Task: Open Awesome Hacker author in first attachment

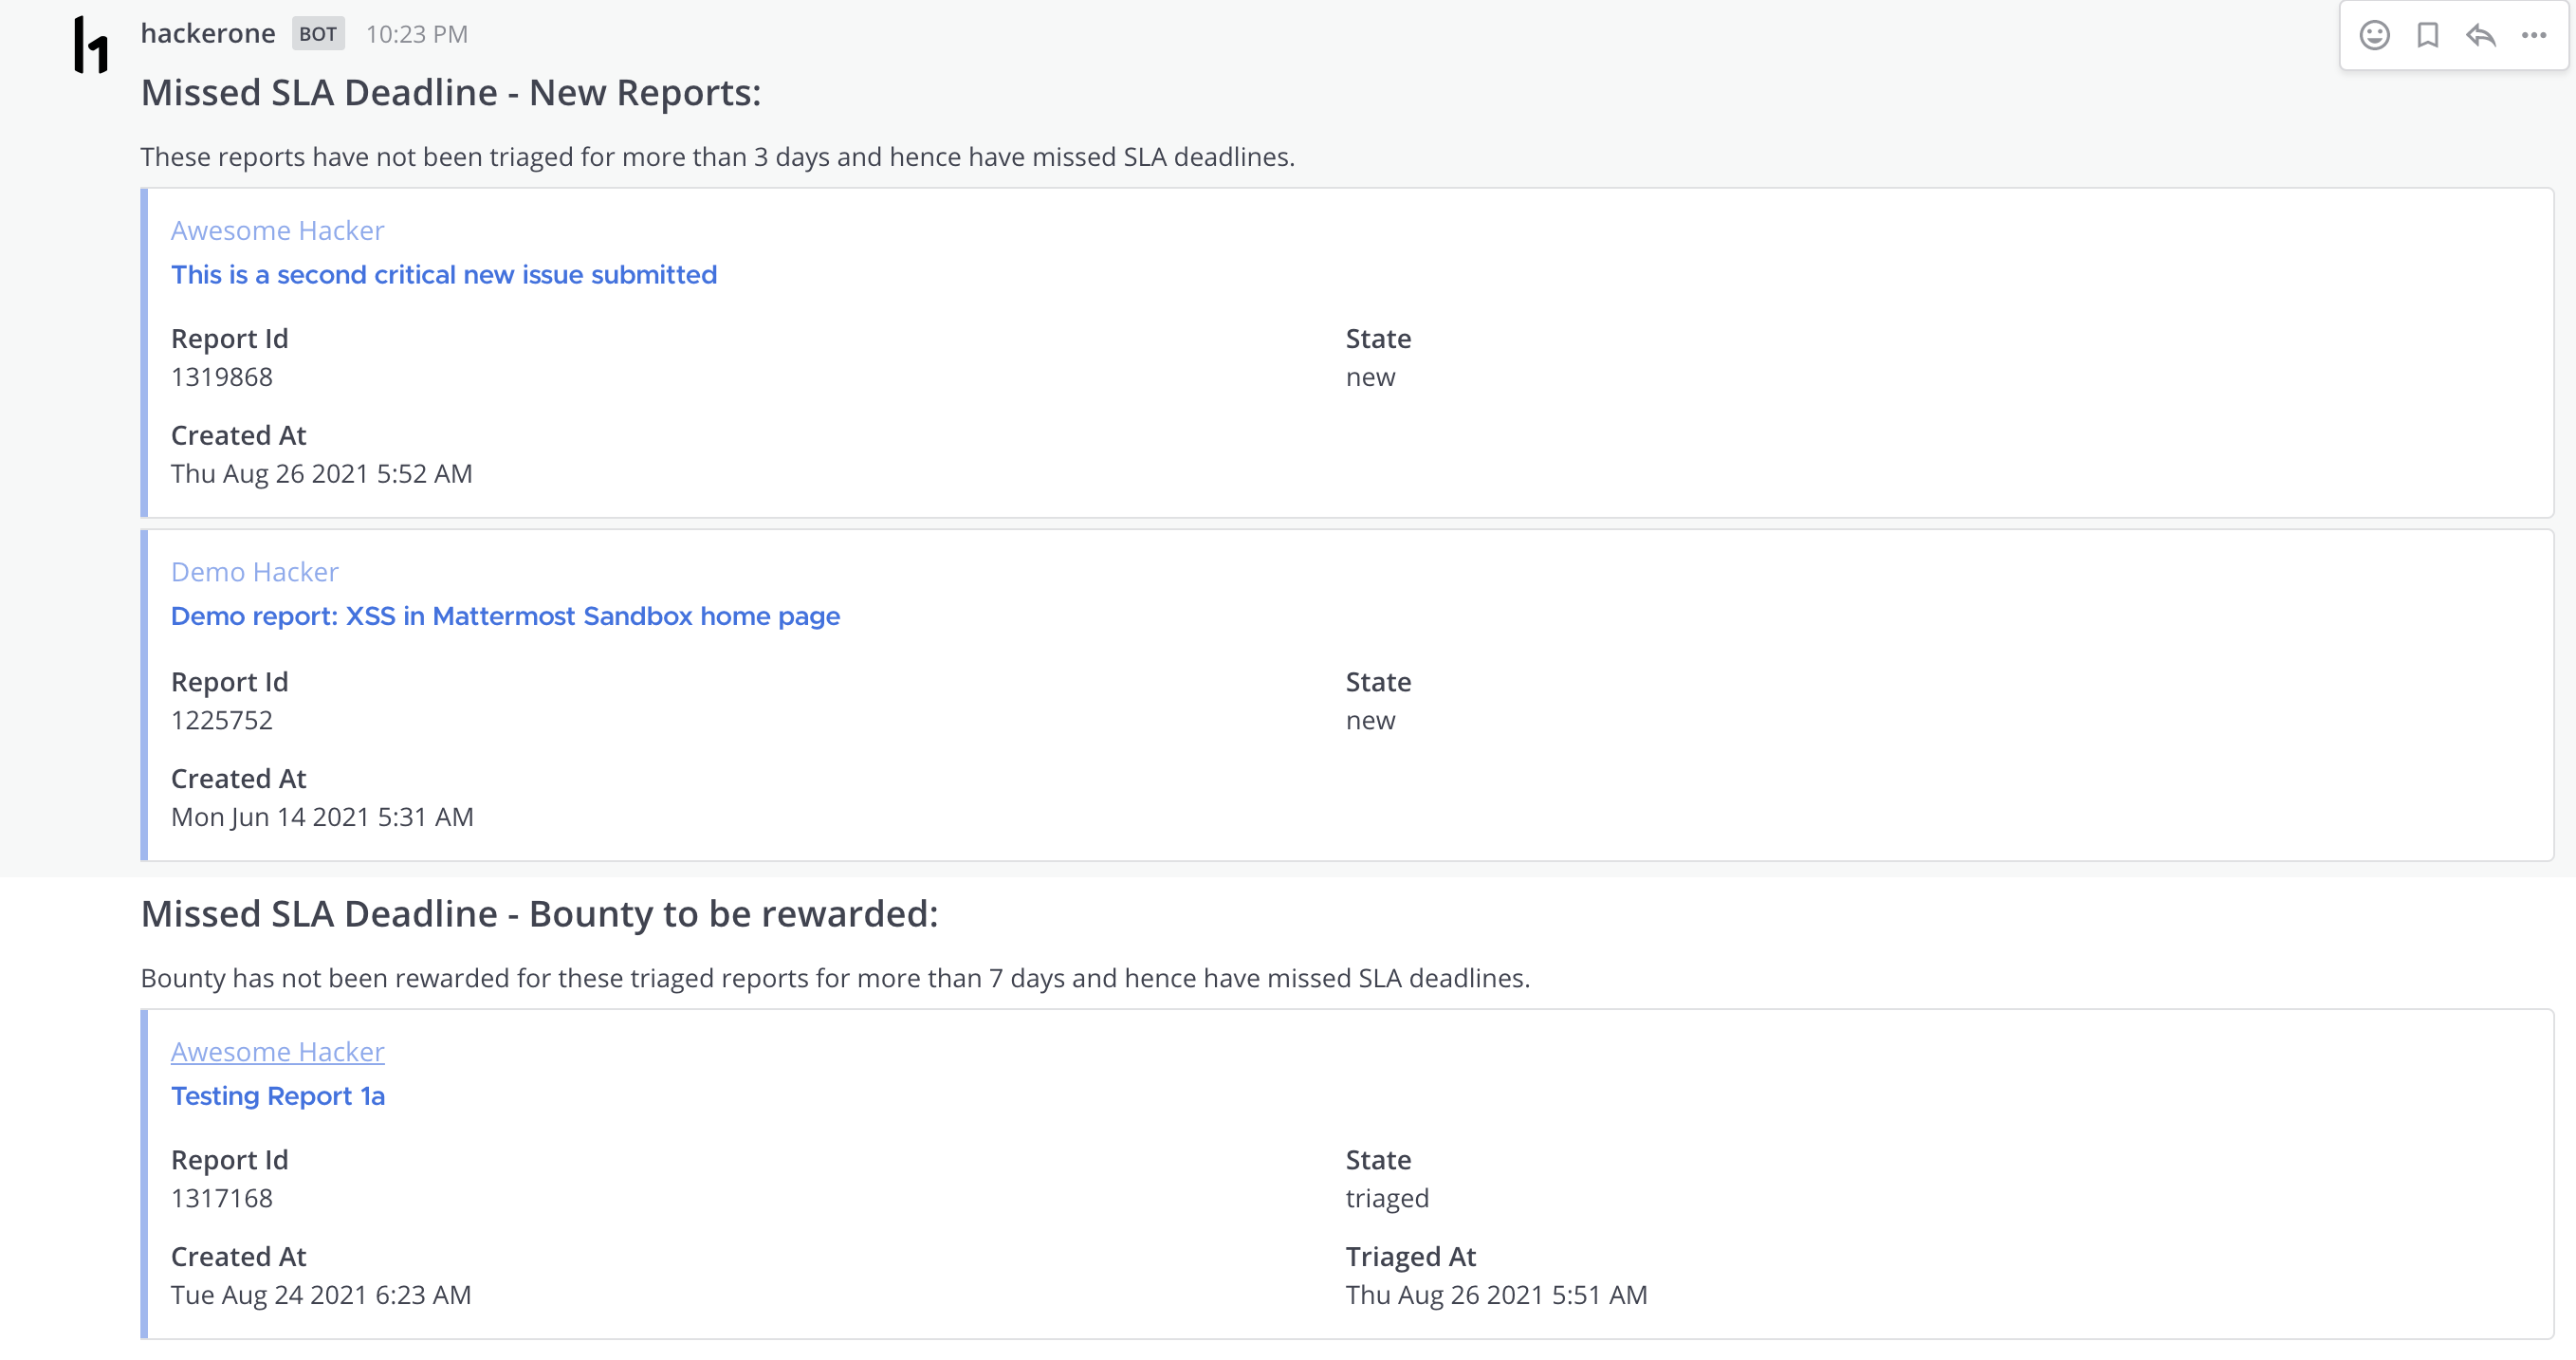Action: [277, 230]
